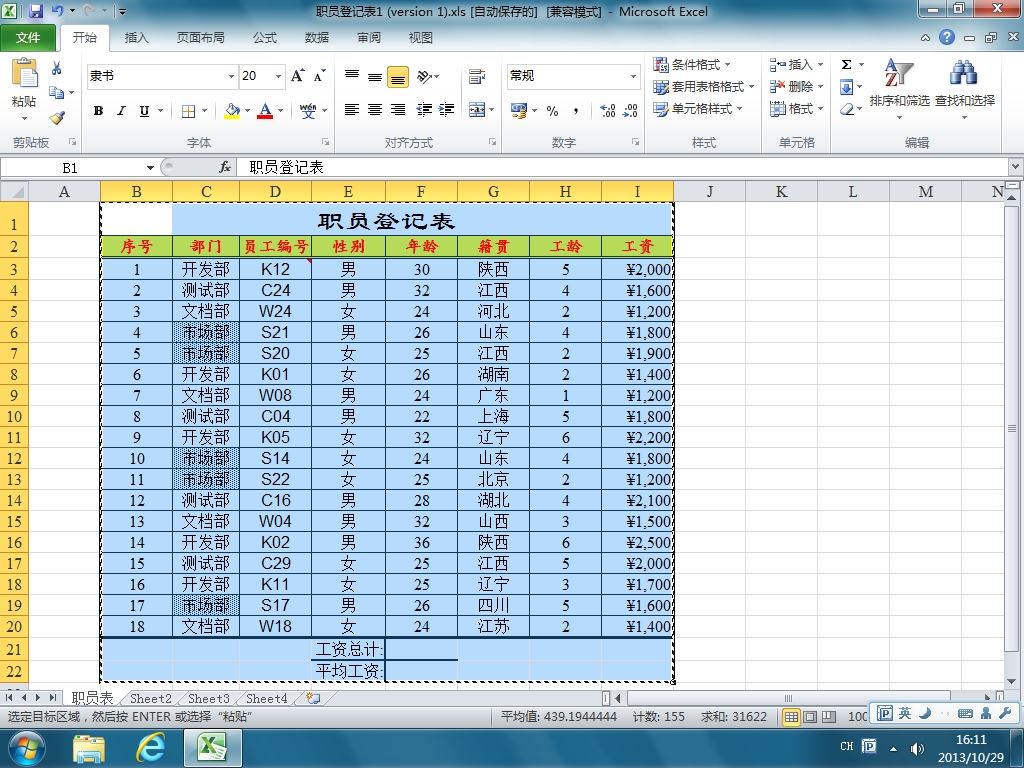
Task: Toggle middle vertical alignment
Action: (375, 76)
